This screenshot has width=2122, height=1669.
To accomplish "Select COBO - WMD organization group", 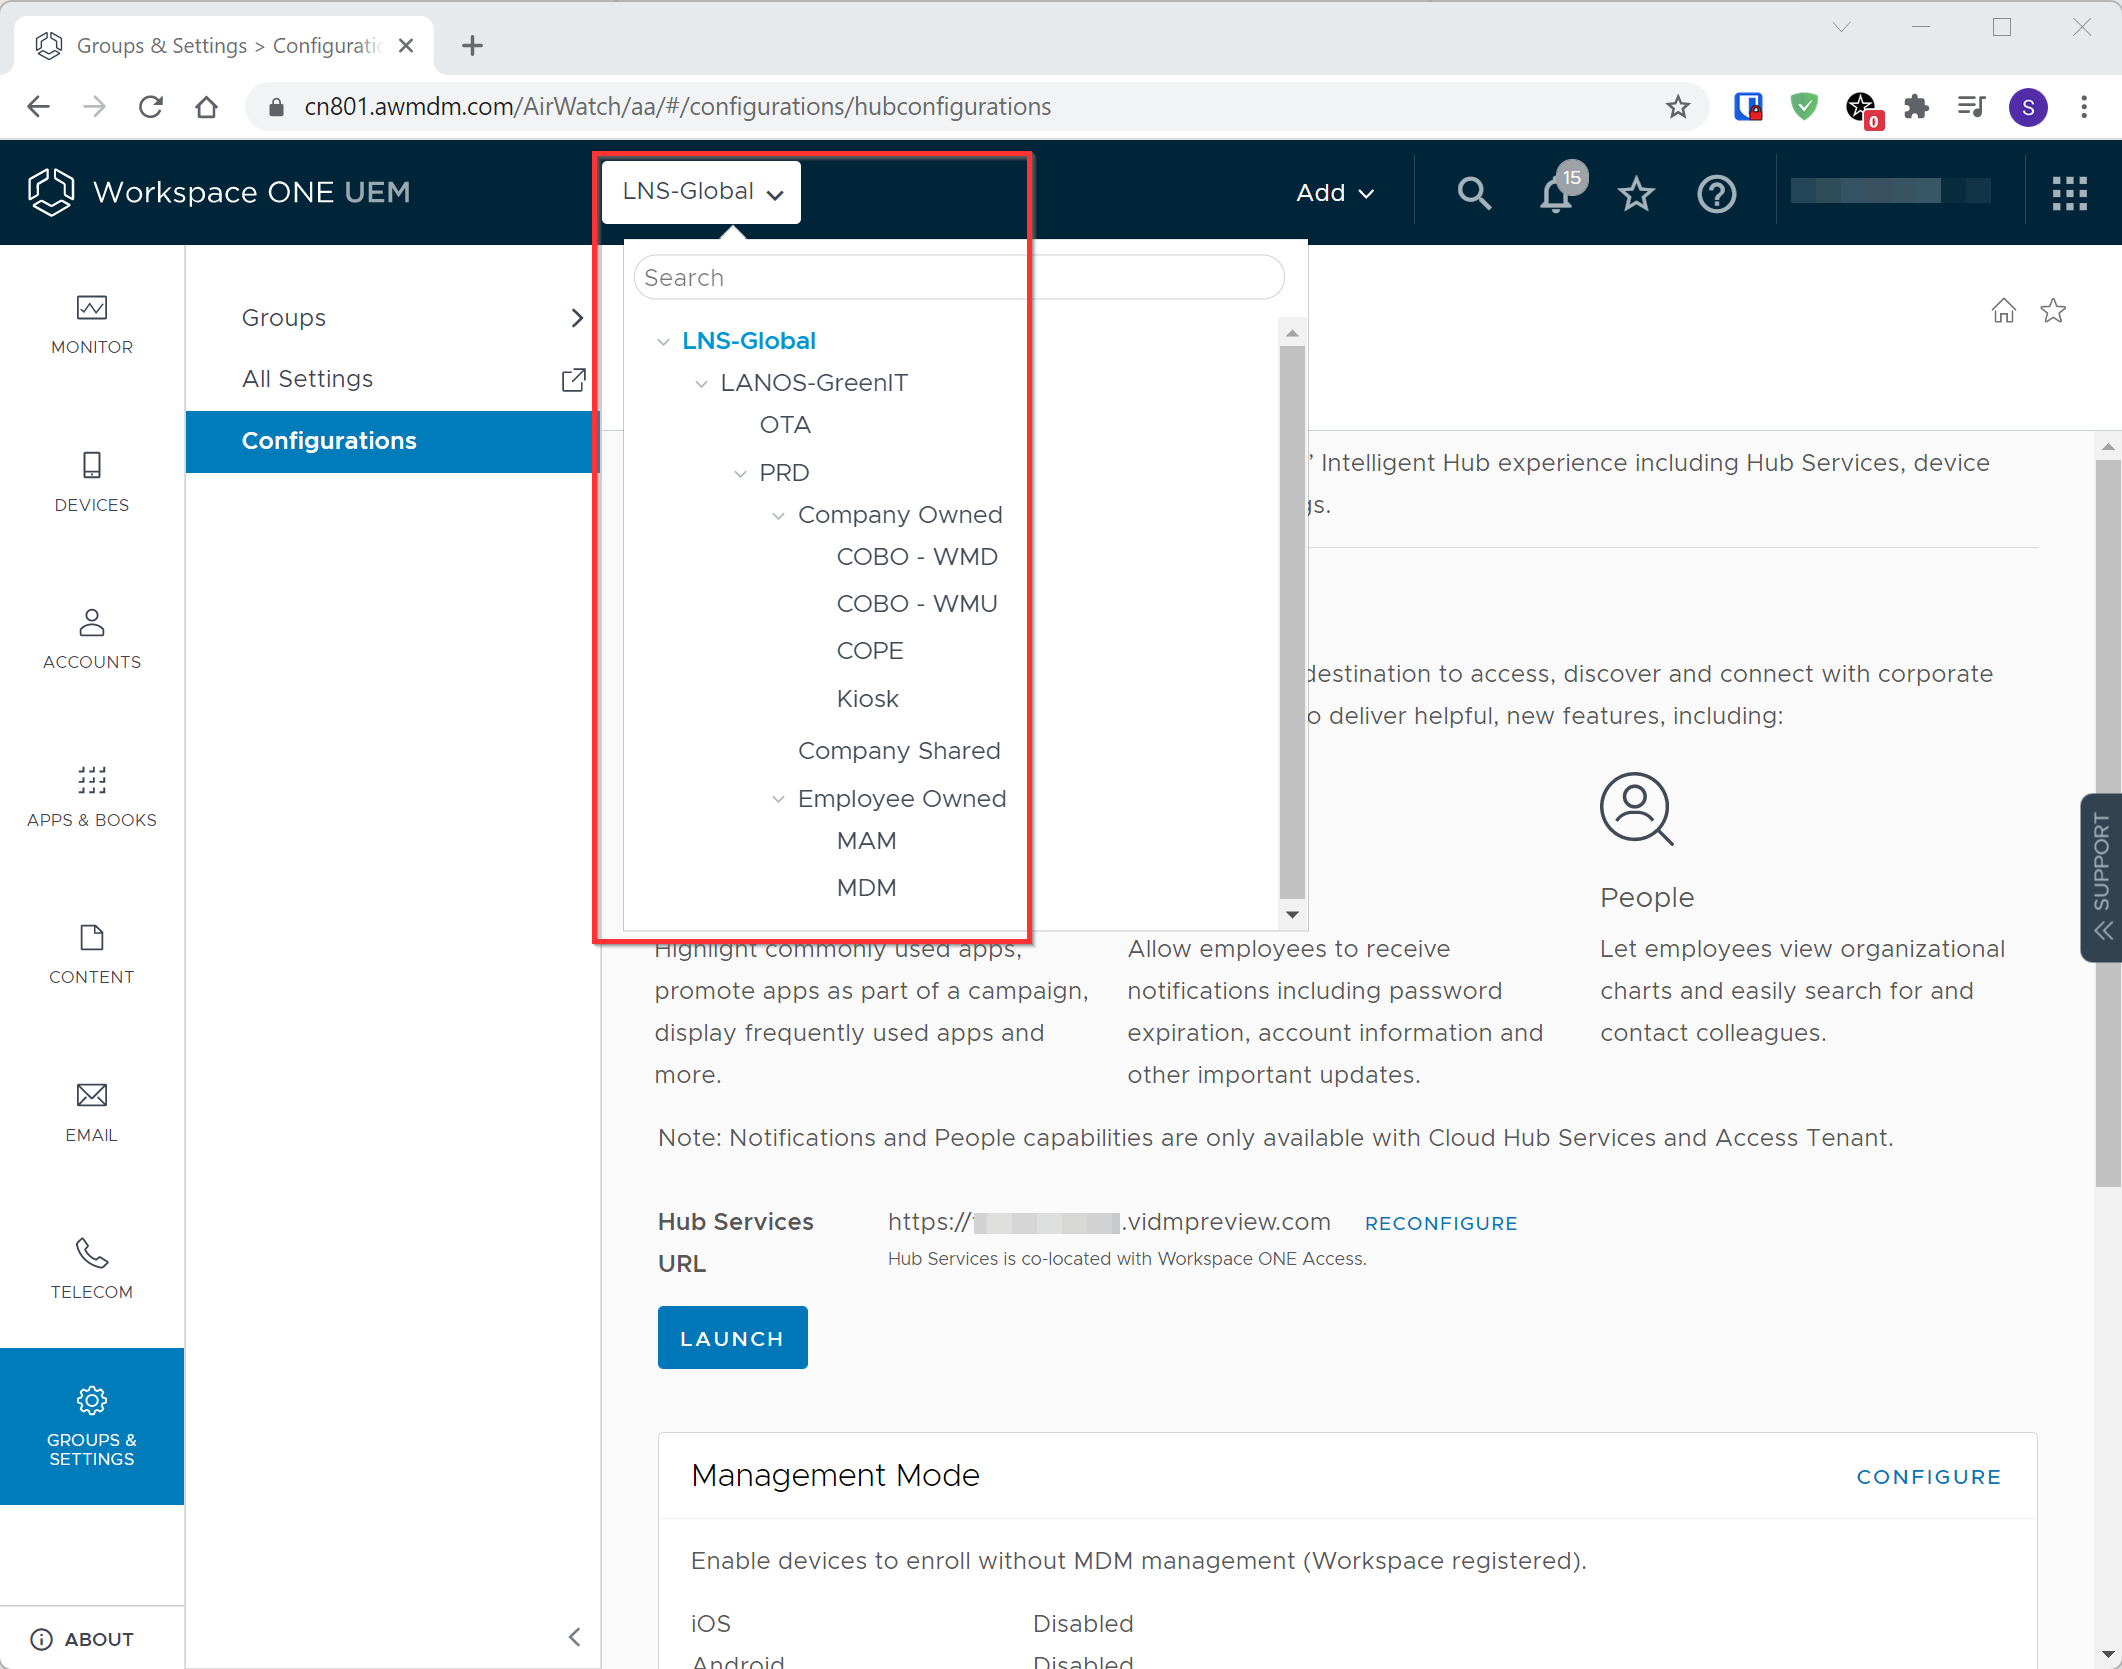I will [x=916, y=557].
